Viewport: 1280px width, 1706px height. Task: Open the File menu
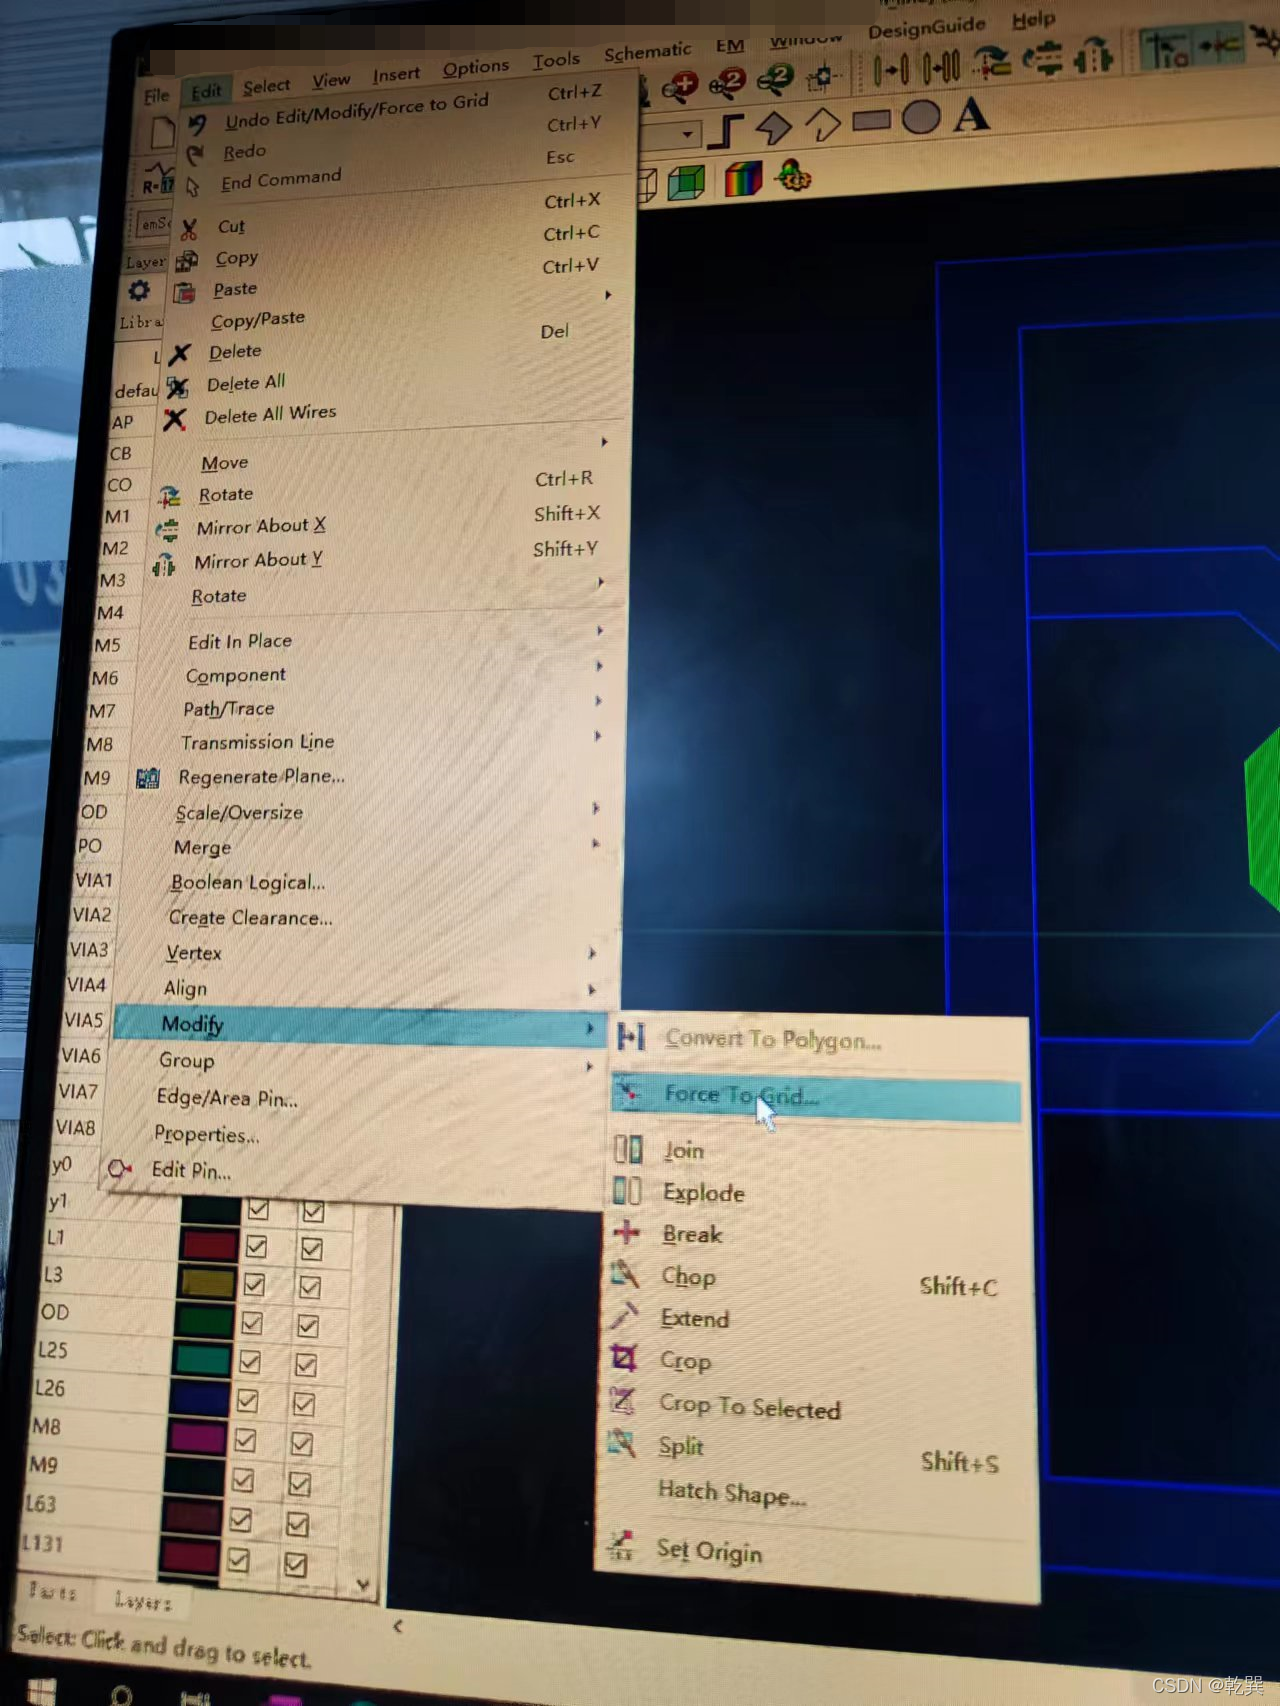point(157,96)
